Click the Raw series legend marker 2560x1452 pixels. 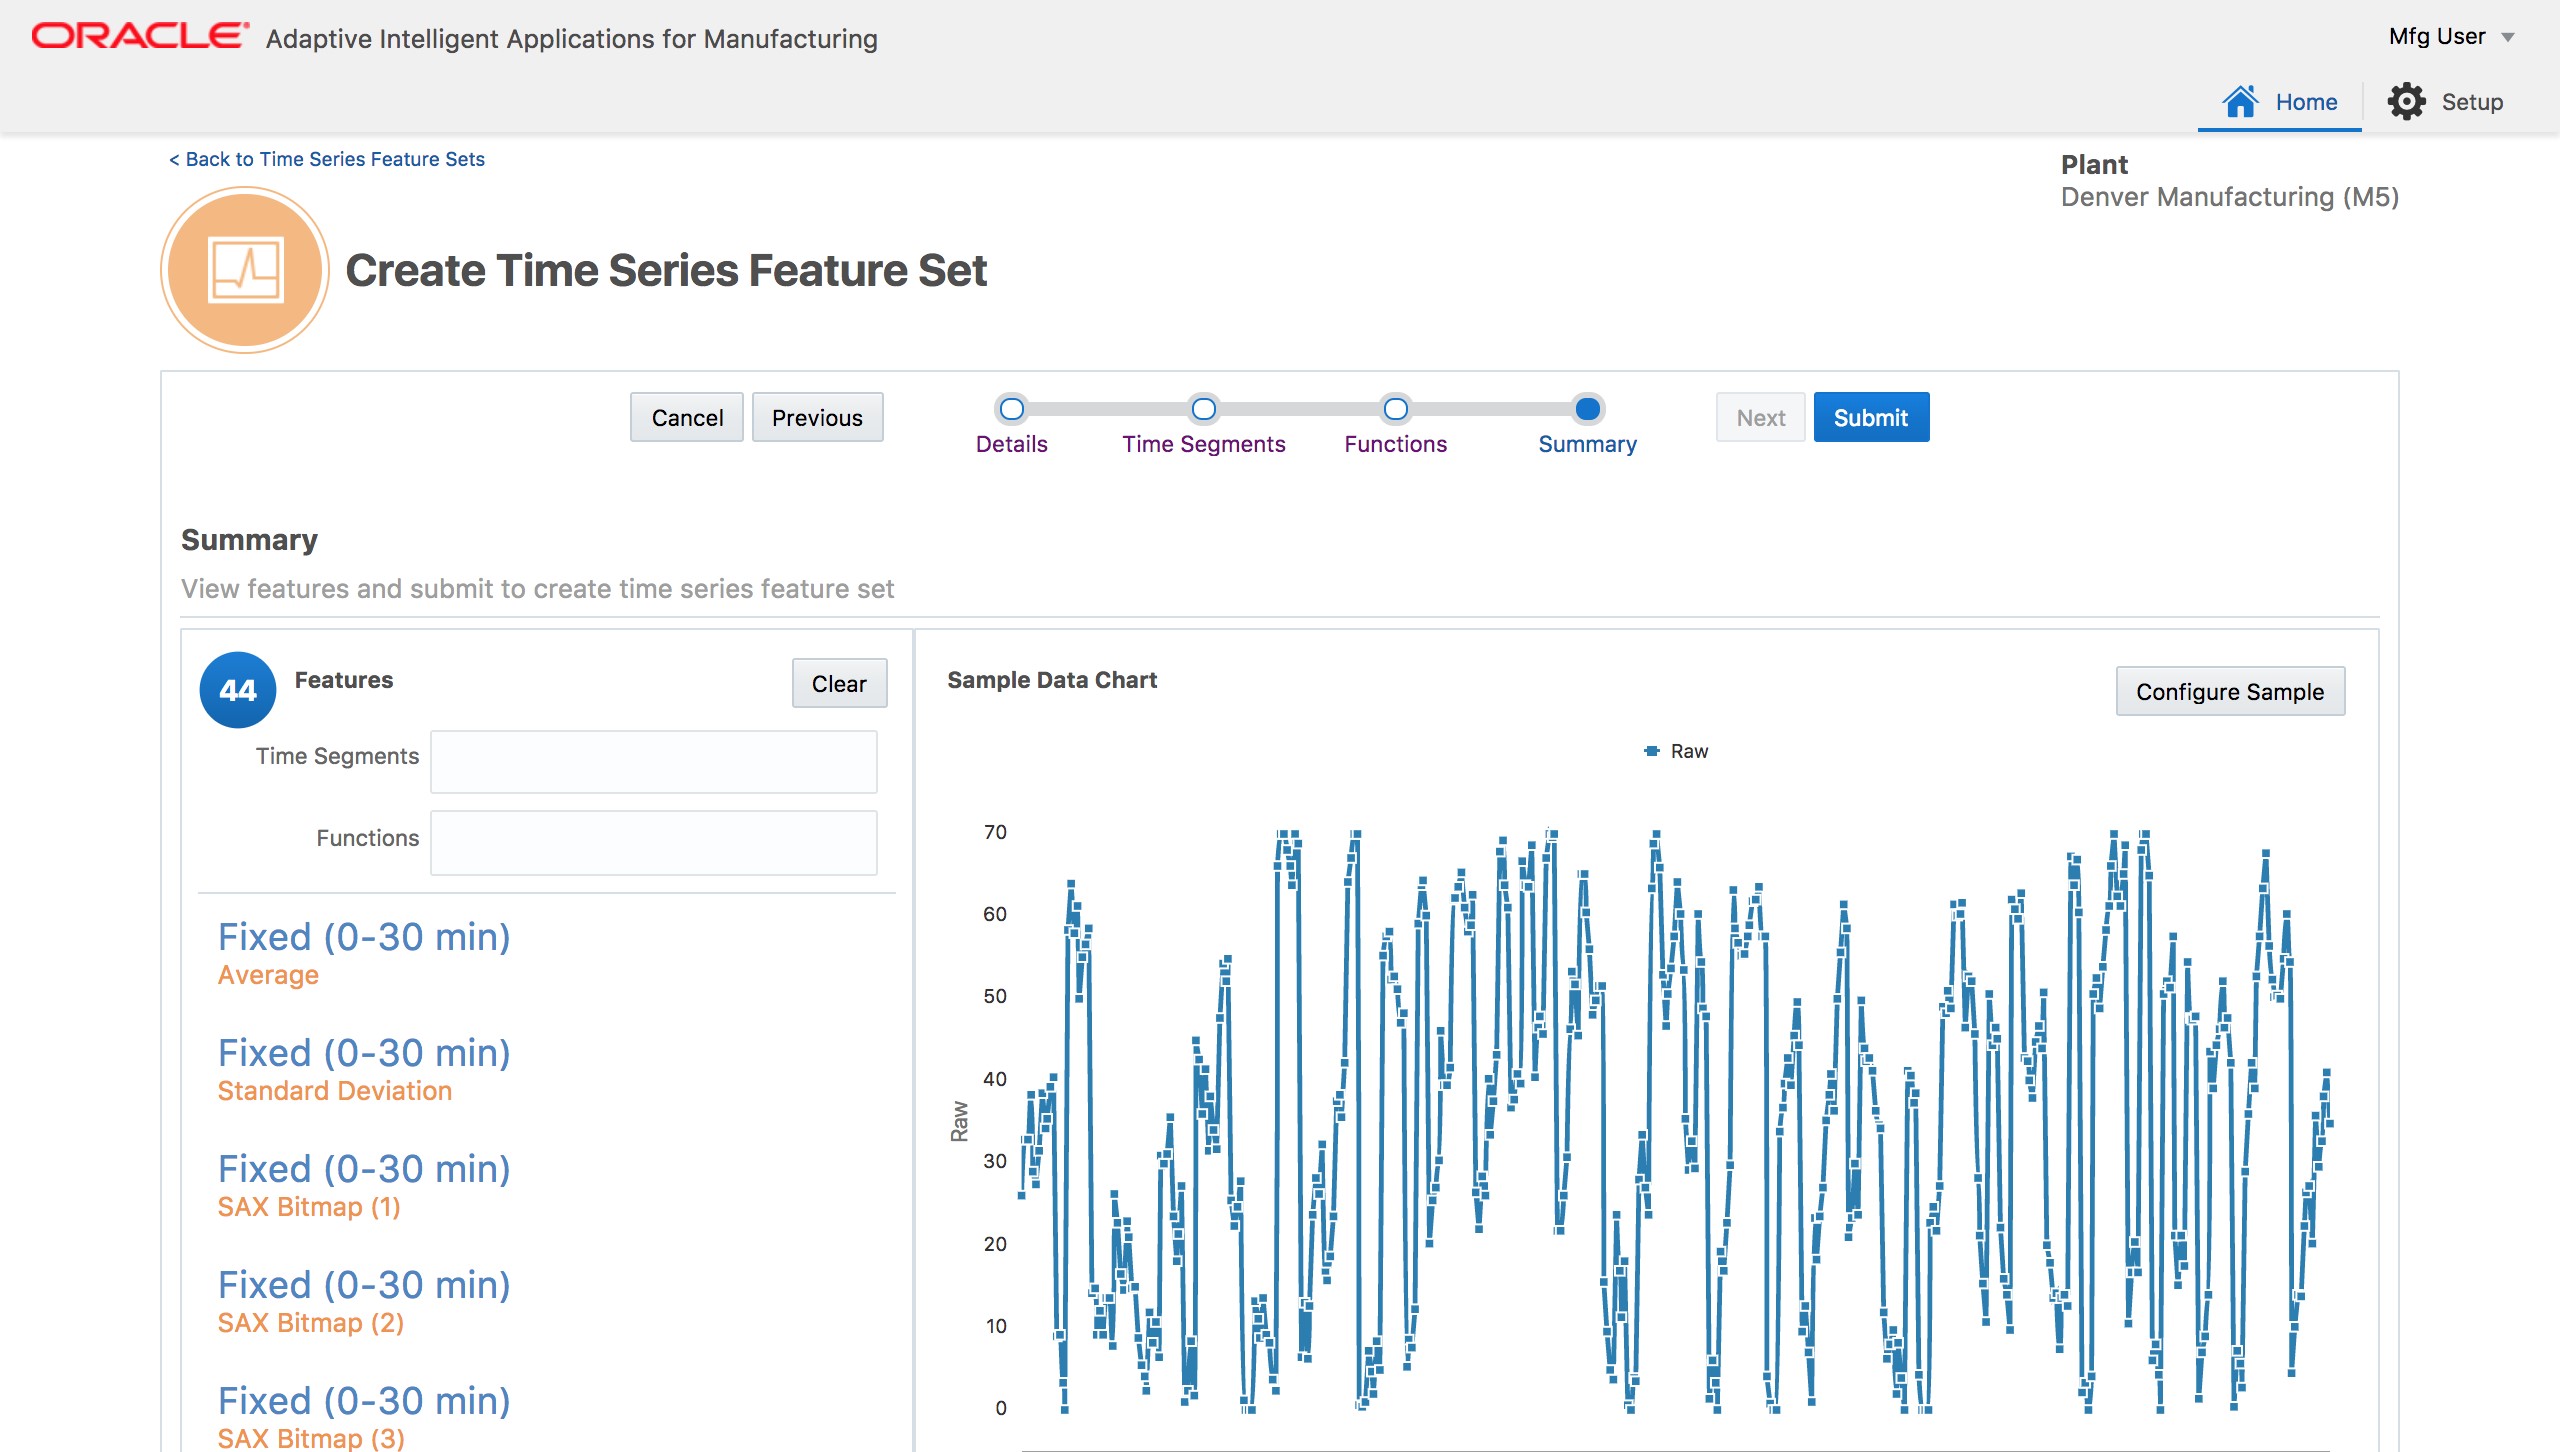(1651, 750)
